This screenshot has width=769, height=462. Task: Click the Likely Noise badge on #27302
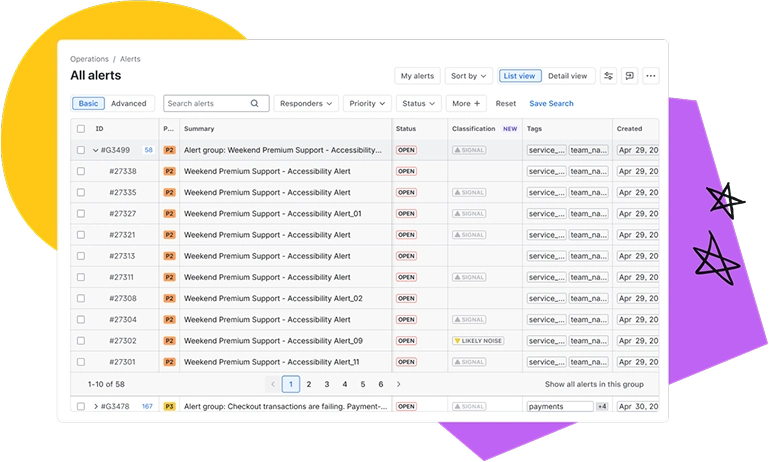(x=477, y=341)
